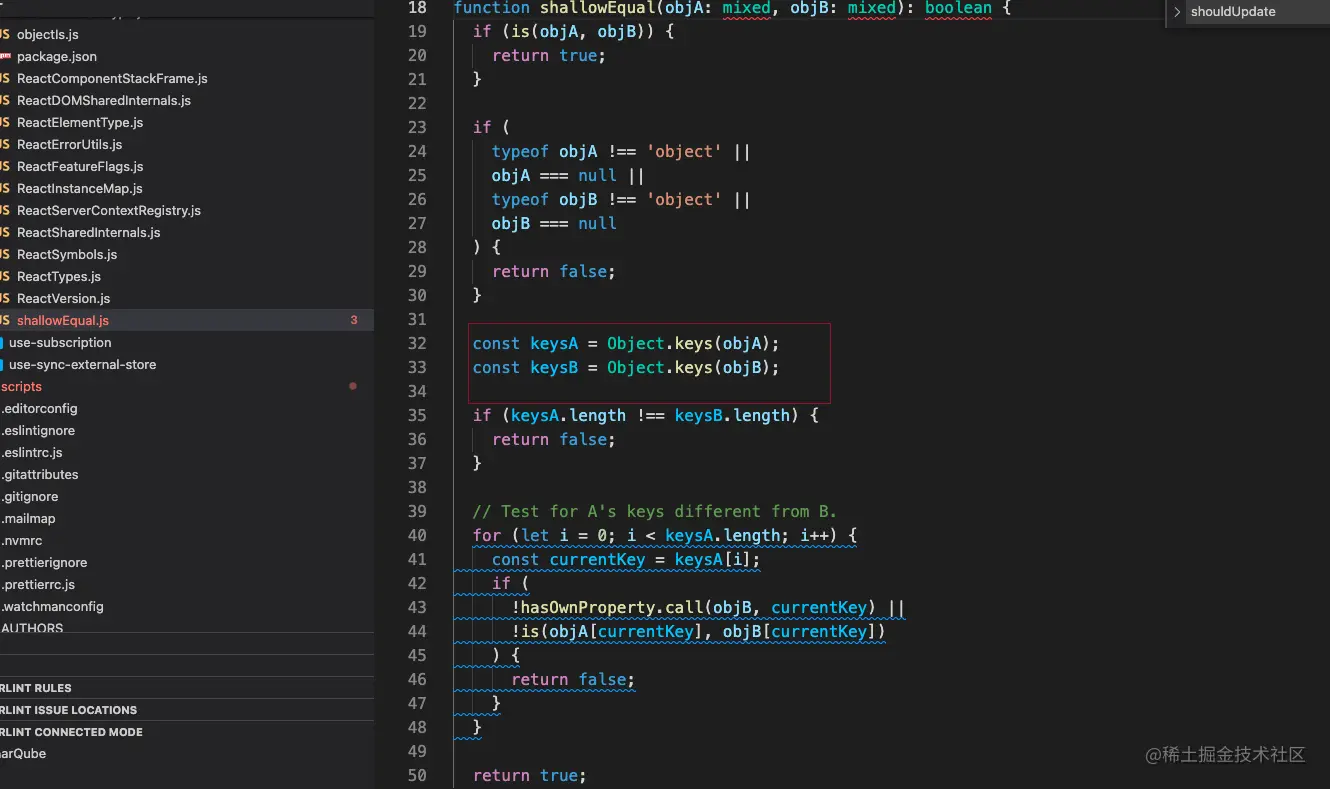Open package.json from the explorer
The height and width of the screenshot is (789, 1330).
57,56
